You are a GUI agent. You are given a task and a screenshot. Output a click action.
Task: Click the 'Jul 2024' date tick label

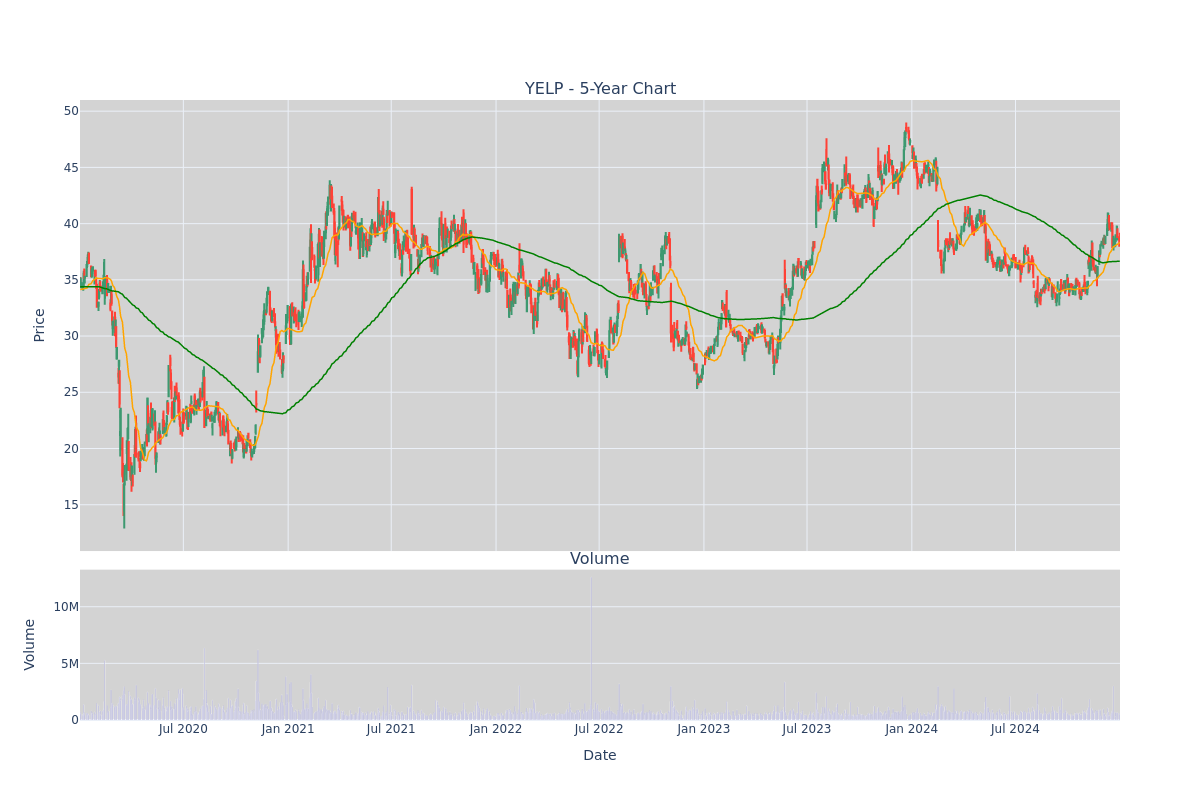click(x=1015, y=729)
